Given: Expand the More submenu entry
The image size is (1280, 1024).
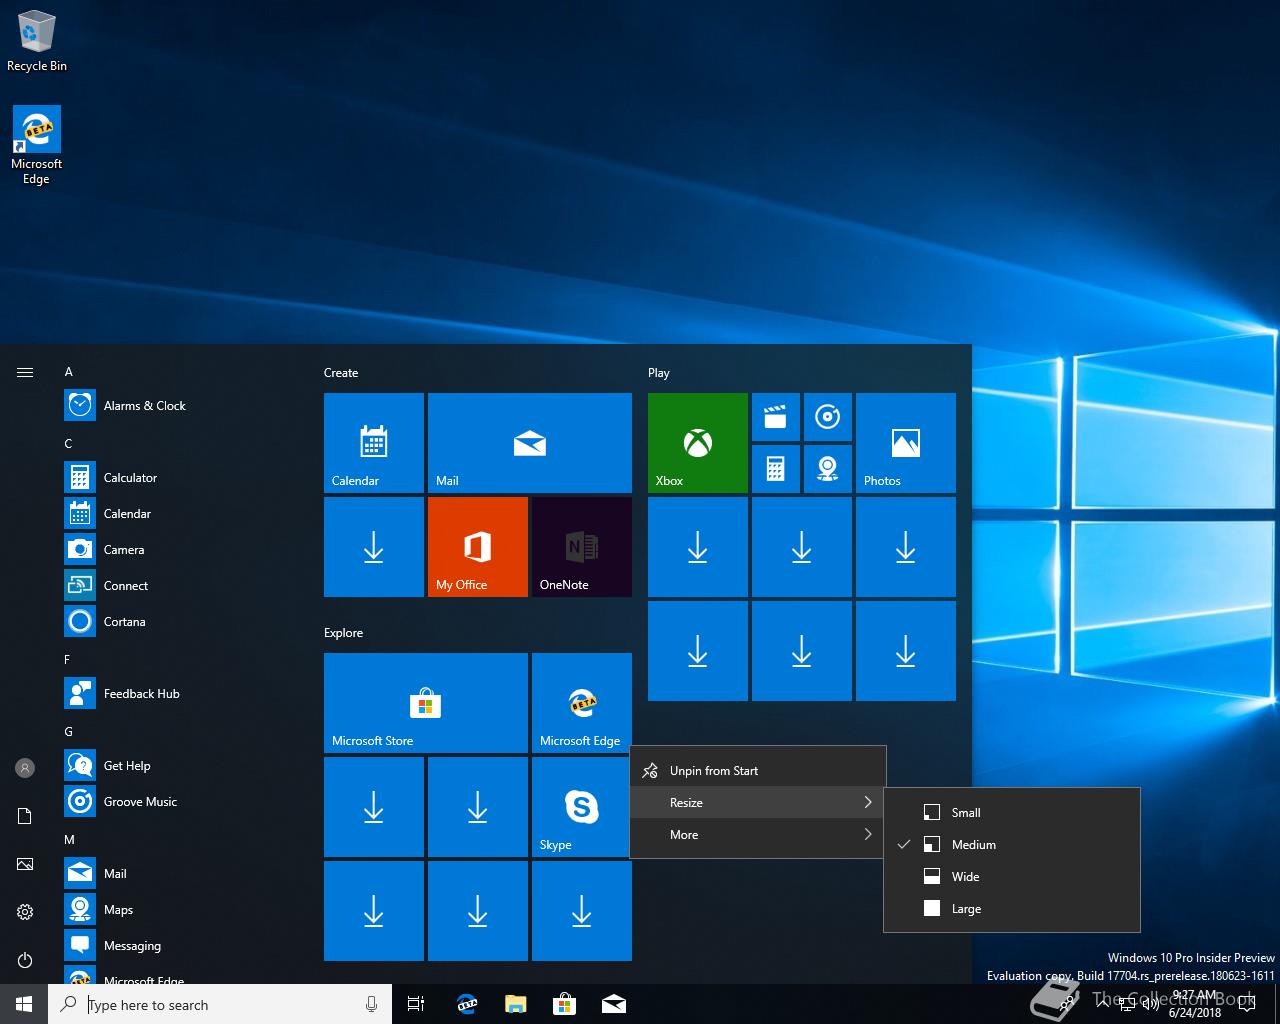Looking at the screenshot, I should (758, 834).
